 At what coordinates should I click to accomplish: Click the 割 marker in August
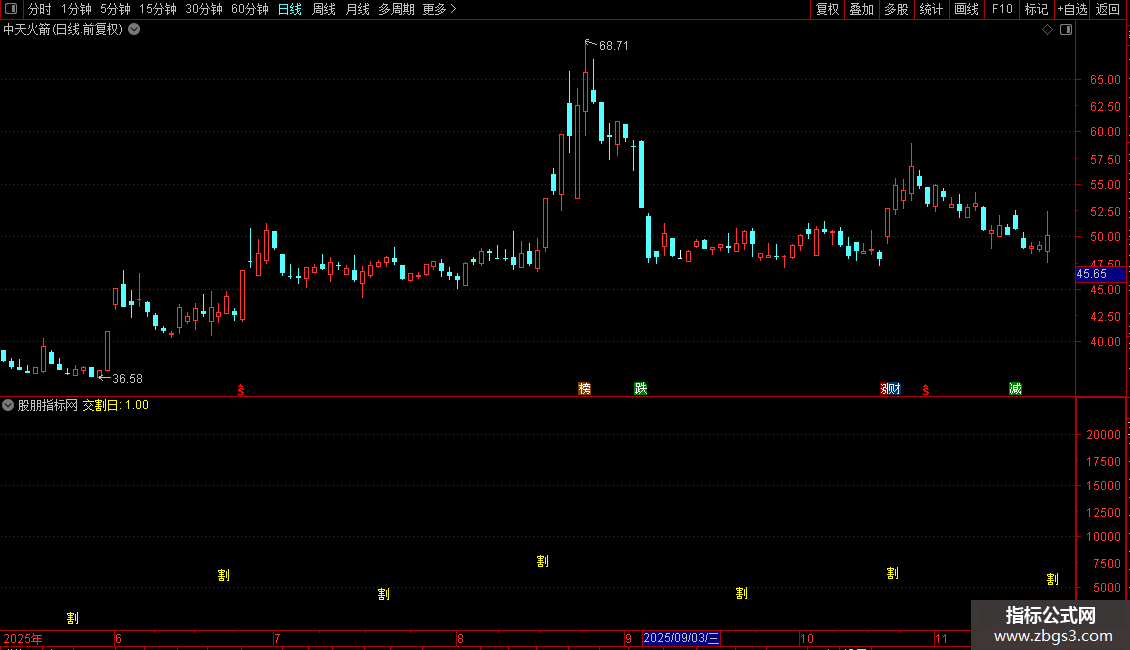pos(543,561)
